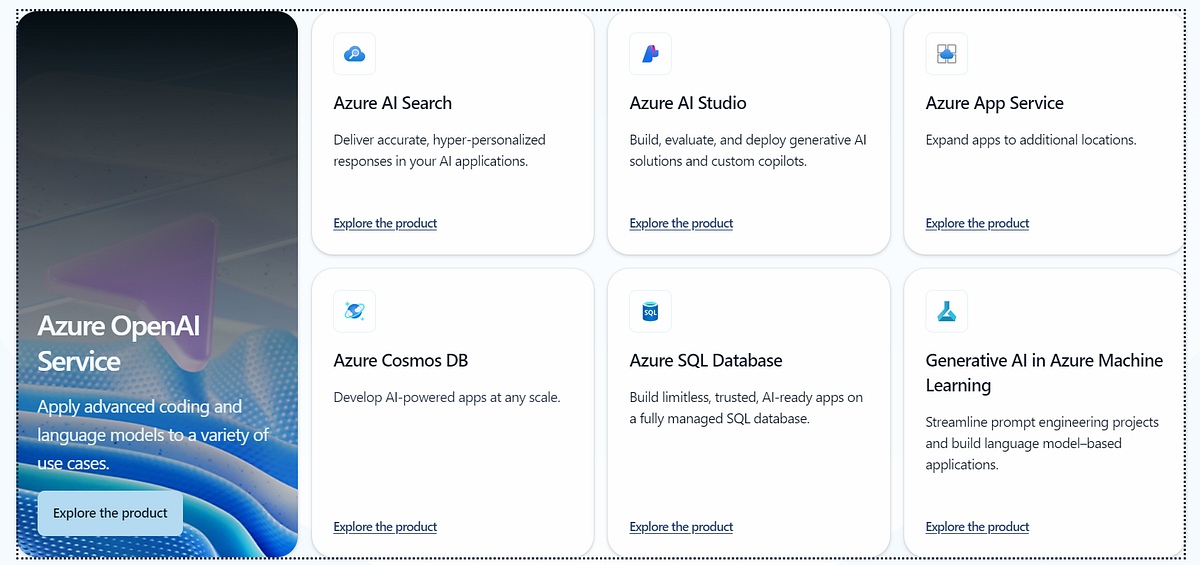Screen dimensions: 1200x565
Task: Open Explore the product link for App Service
Action: 977,223
